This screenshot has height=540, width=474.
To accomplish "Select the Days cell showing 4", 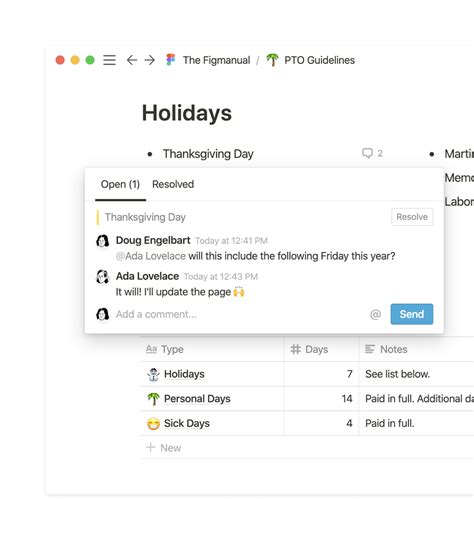I will point(321,424).
